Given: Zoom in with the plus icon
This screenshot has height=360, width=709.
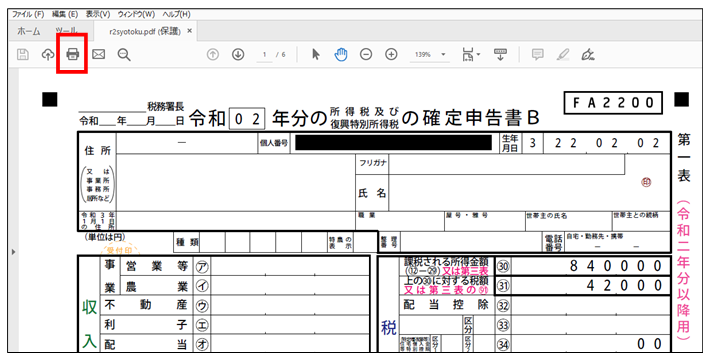Looking at the screenshot, I should (x=391, y=55).
